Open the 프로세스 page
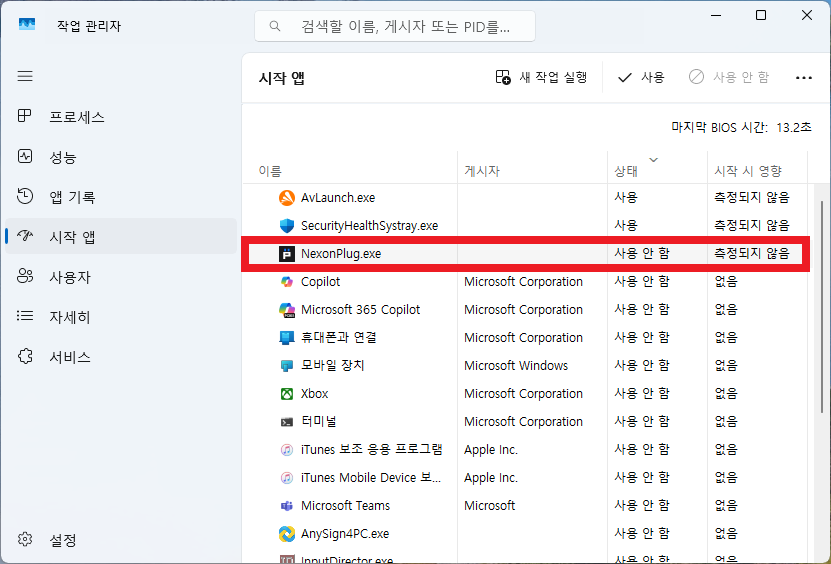The height and width of the screenshot is (564, 831). (x=121, y=116)
